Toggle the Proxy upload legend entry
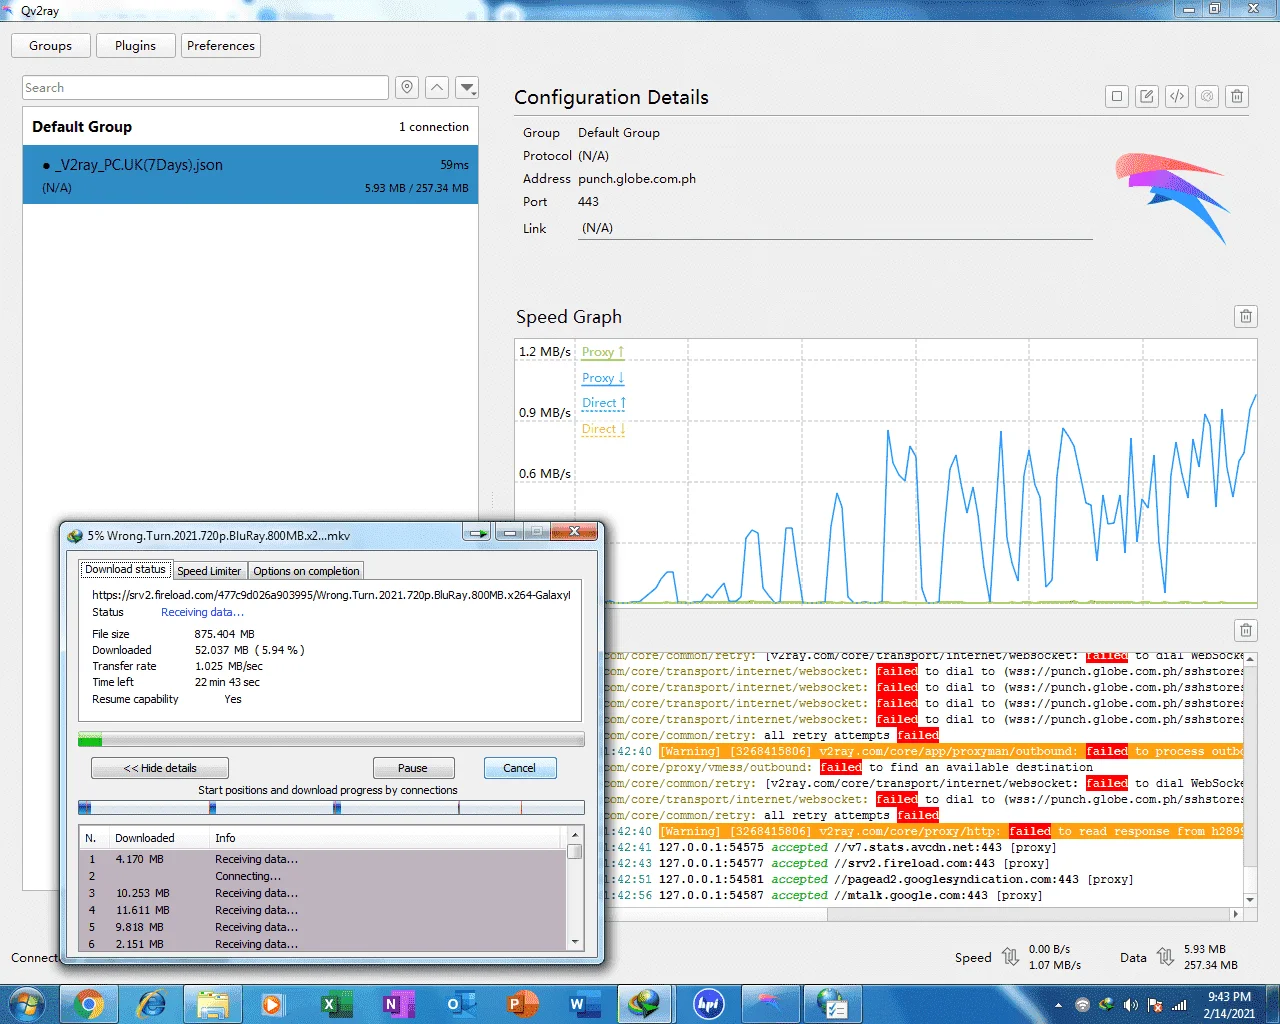 click(x=603, y=352)
